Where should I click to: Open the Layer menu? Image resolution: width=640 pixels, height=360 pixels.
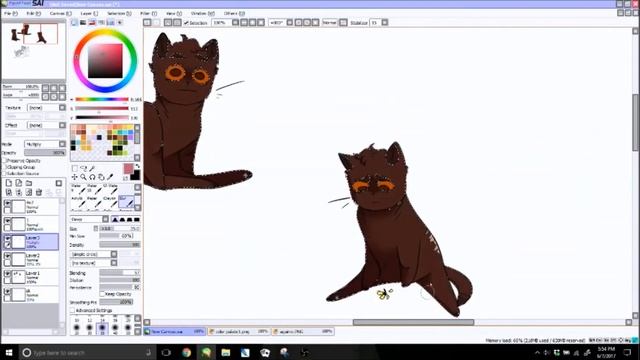89,13
